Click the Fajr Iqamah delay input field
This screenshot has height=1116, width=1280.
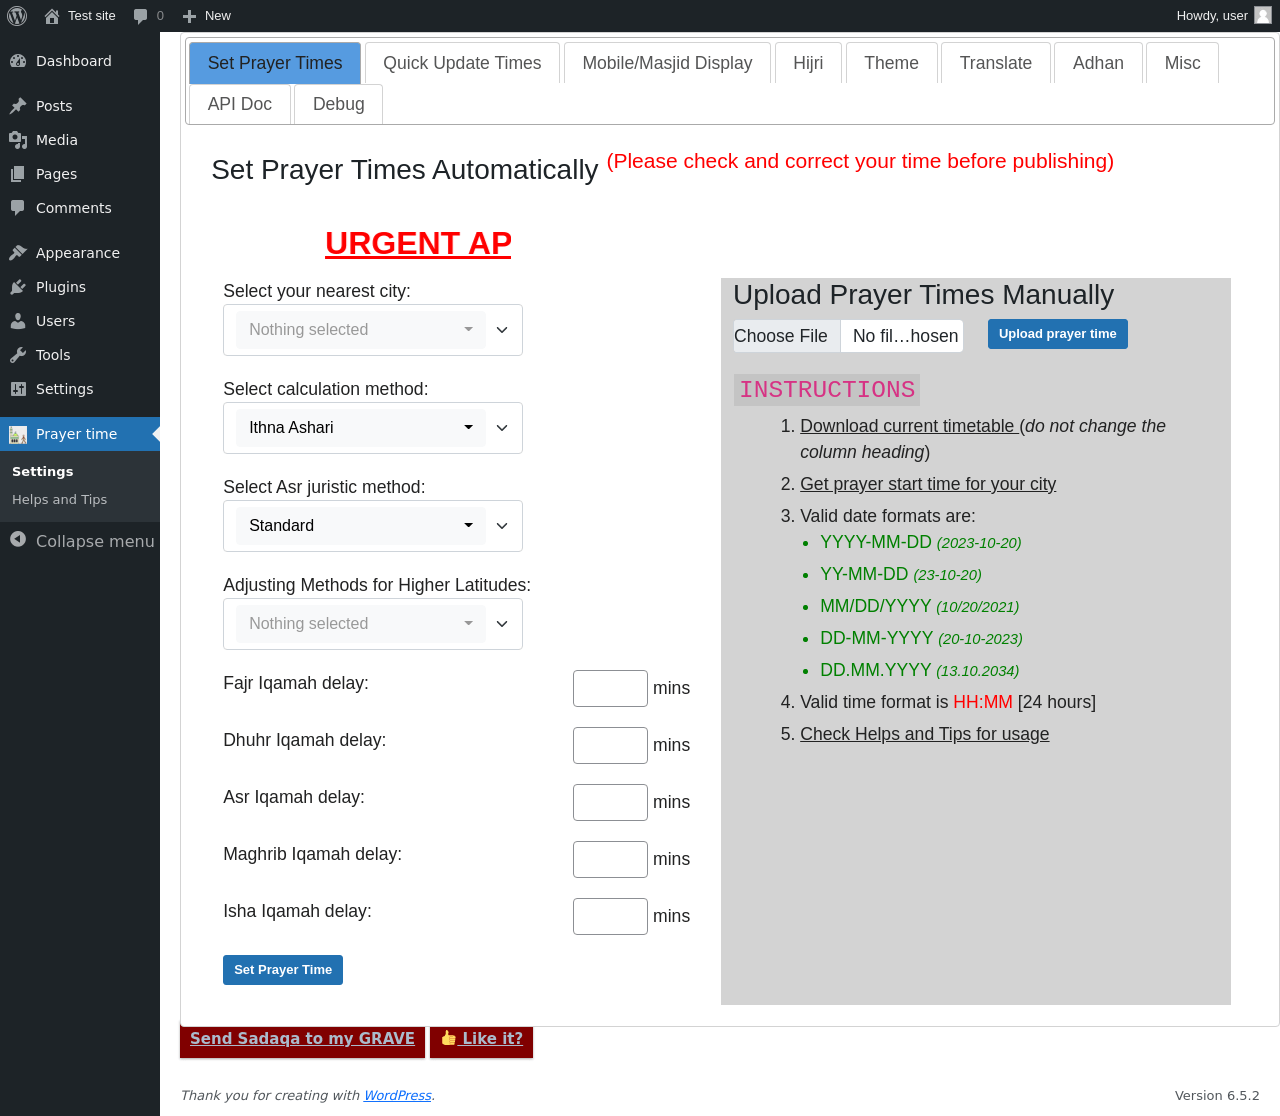click(x=610, y=688)
